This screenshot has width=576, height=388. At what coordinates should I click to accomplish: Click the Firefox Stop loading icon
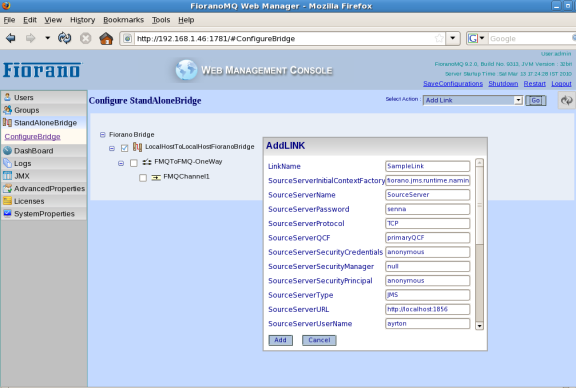pyautogui.click(x=86, y=38)
